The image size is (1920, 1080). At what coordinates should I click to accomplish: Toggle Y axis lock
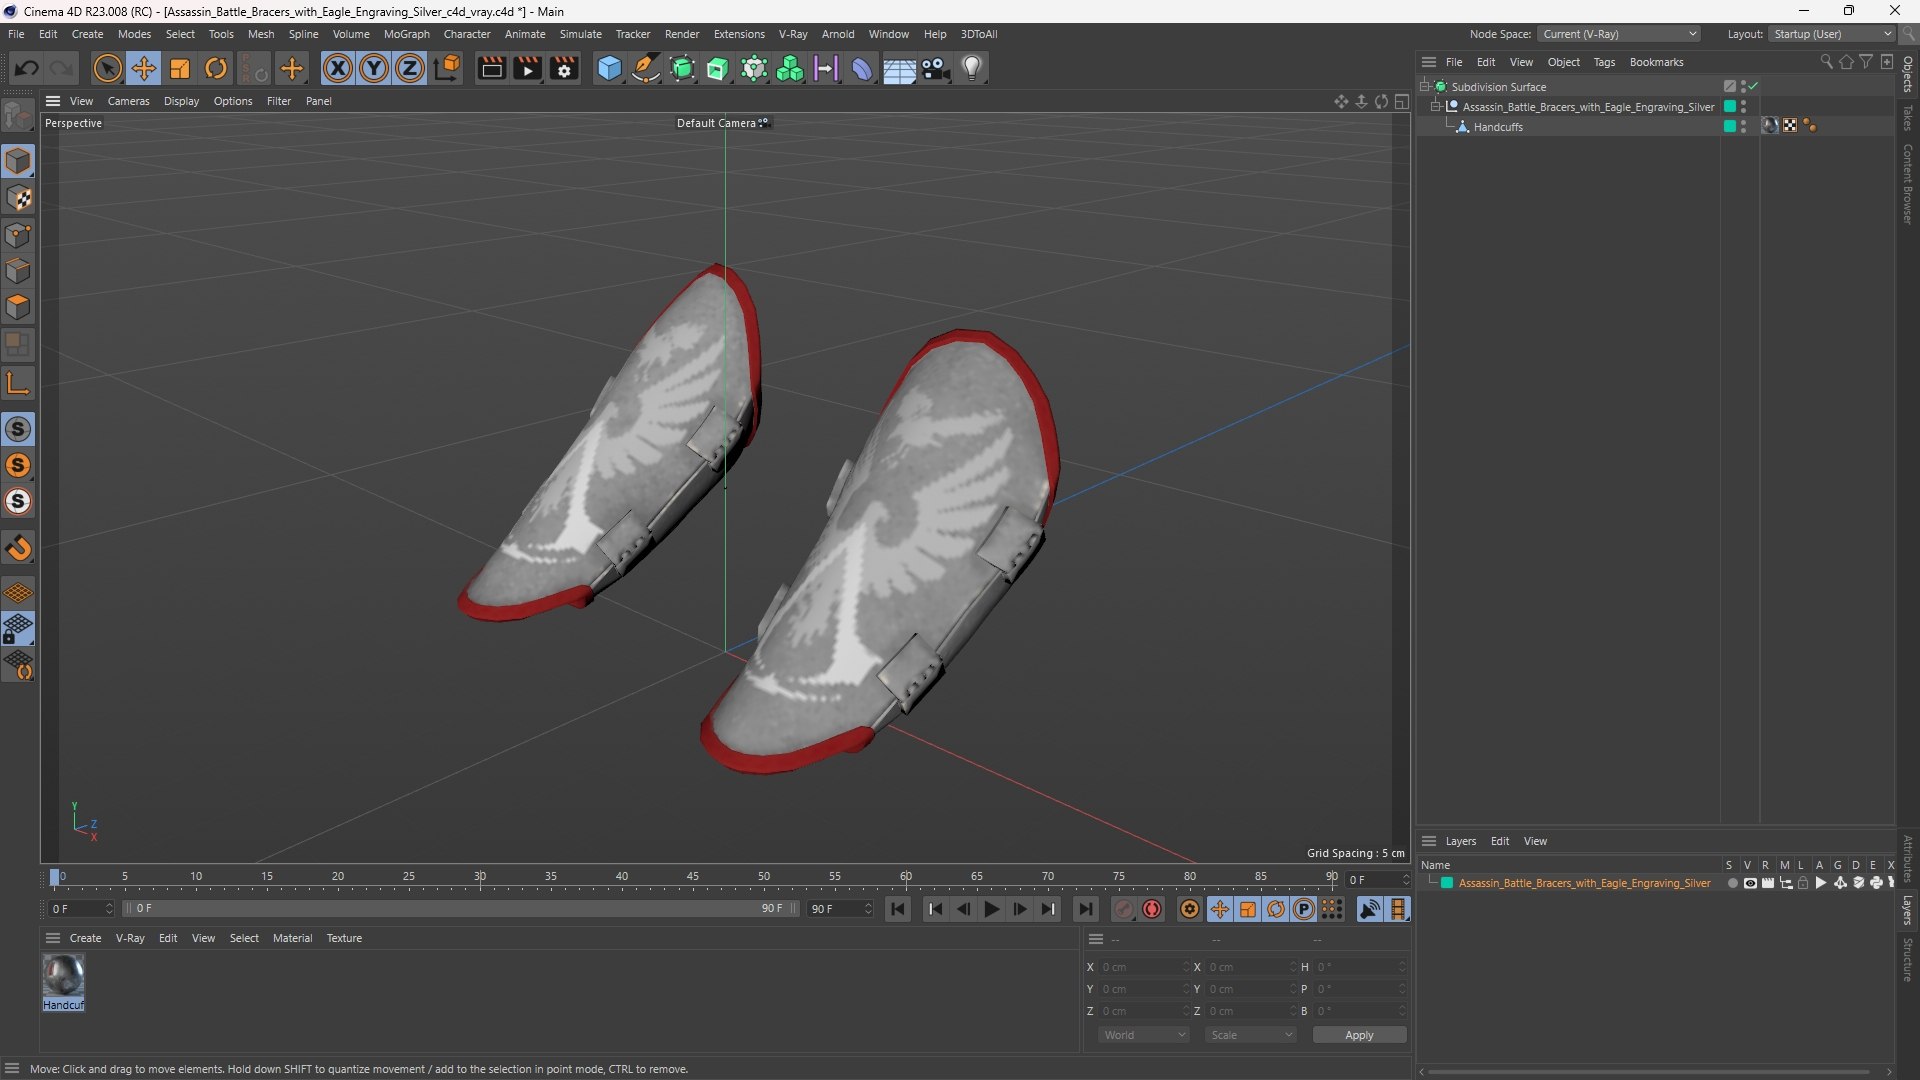[374, 68]
